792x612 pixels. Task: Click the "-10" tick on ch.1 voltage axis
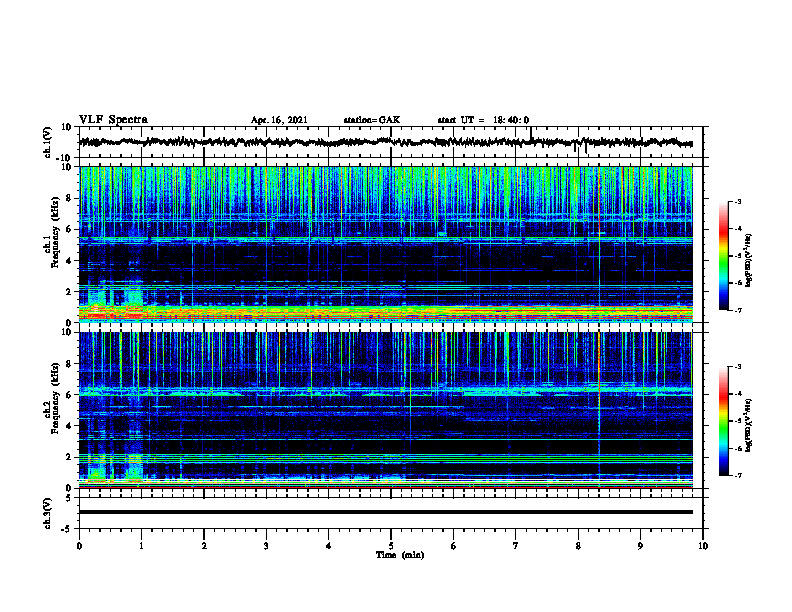click(65, 158)
